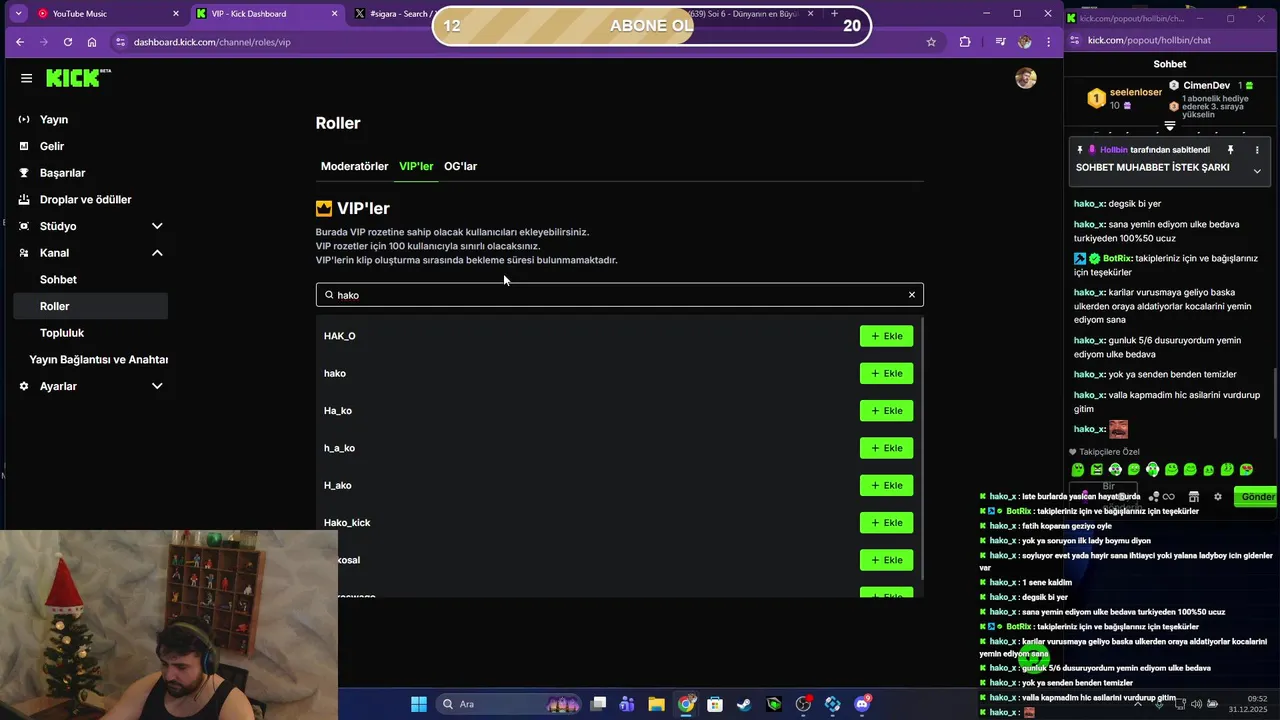This screenshot has width=1280, height=720.
Task: Reload the dashboard page
Action: [x=67, y=42]
